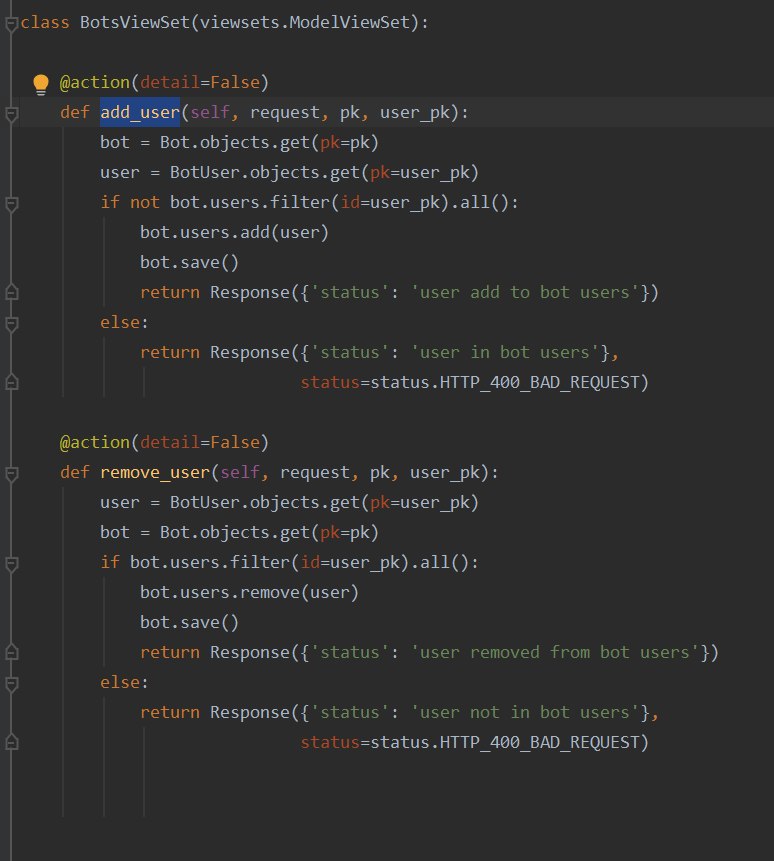Collapse the BotsViewSet class fold marker
This screenshot has width=774, height=861.
[x=11, y=24]
